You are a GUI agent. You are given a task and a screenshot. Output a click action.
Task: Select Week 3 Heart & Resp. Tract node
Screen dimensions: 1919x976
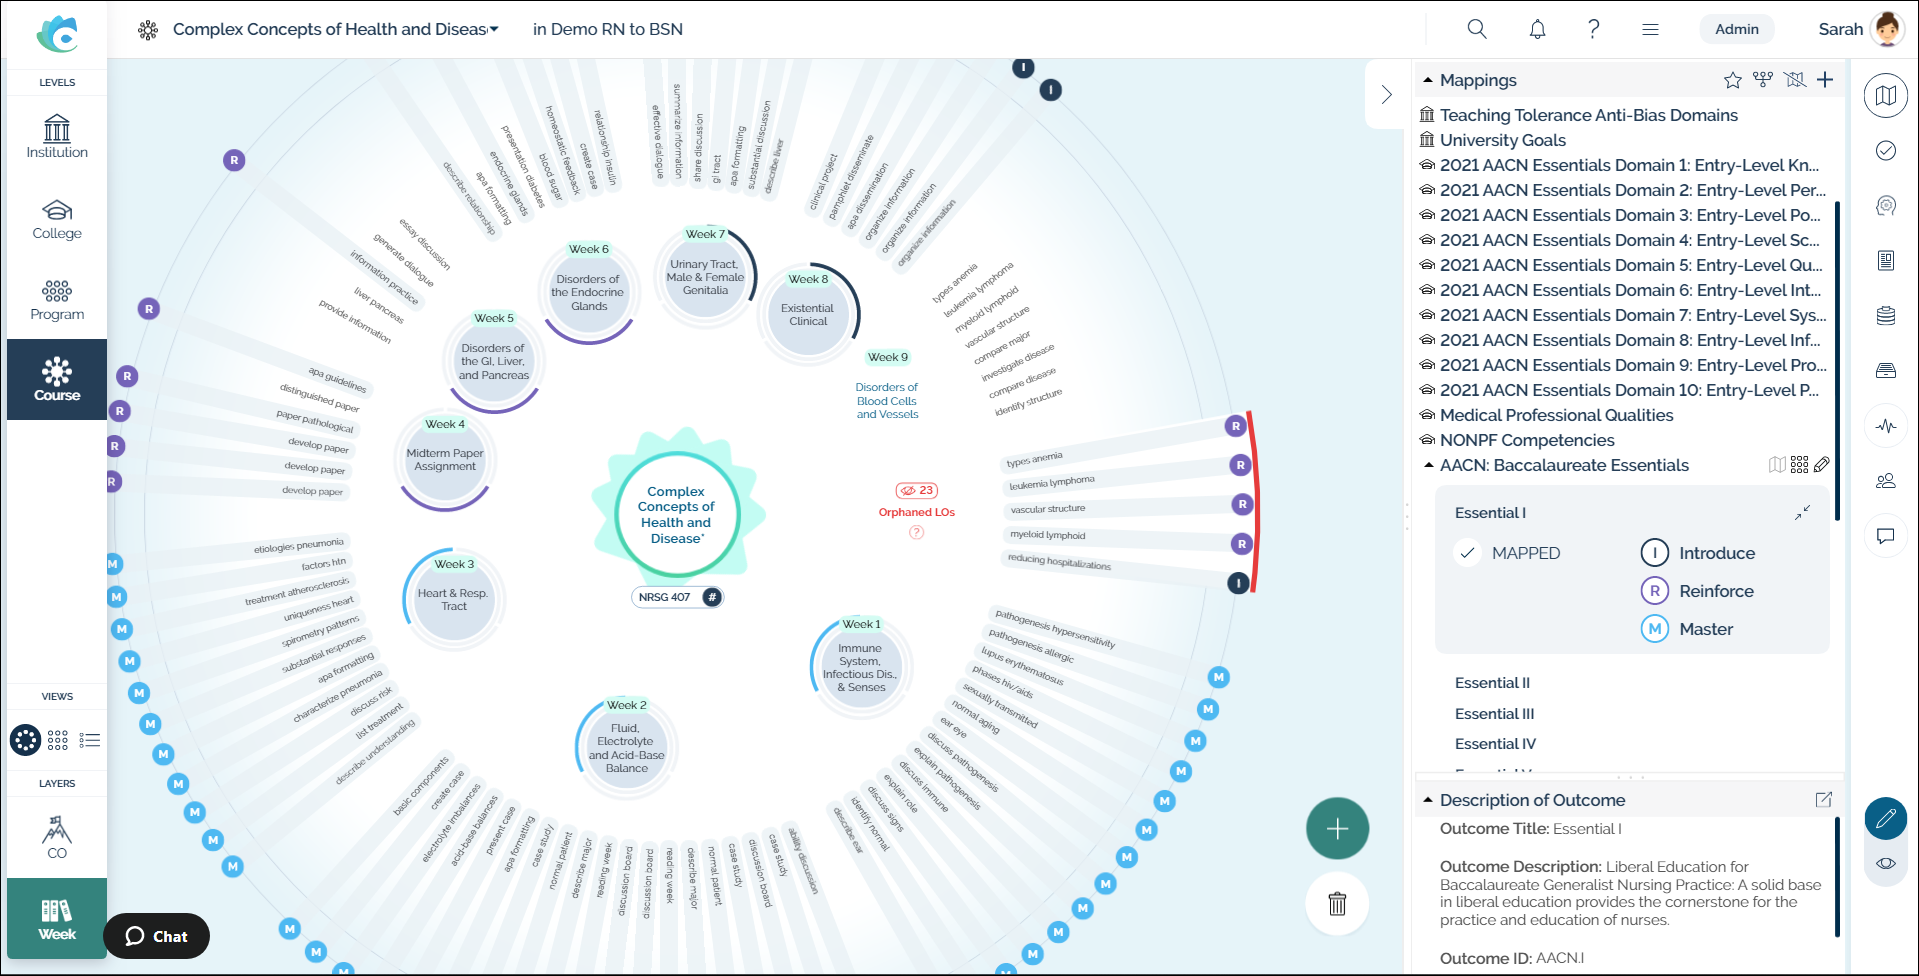[454, 598]
